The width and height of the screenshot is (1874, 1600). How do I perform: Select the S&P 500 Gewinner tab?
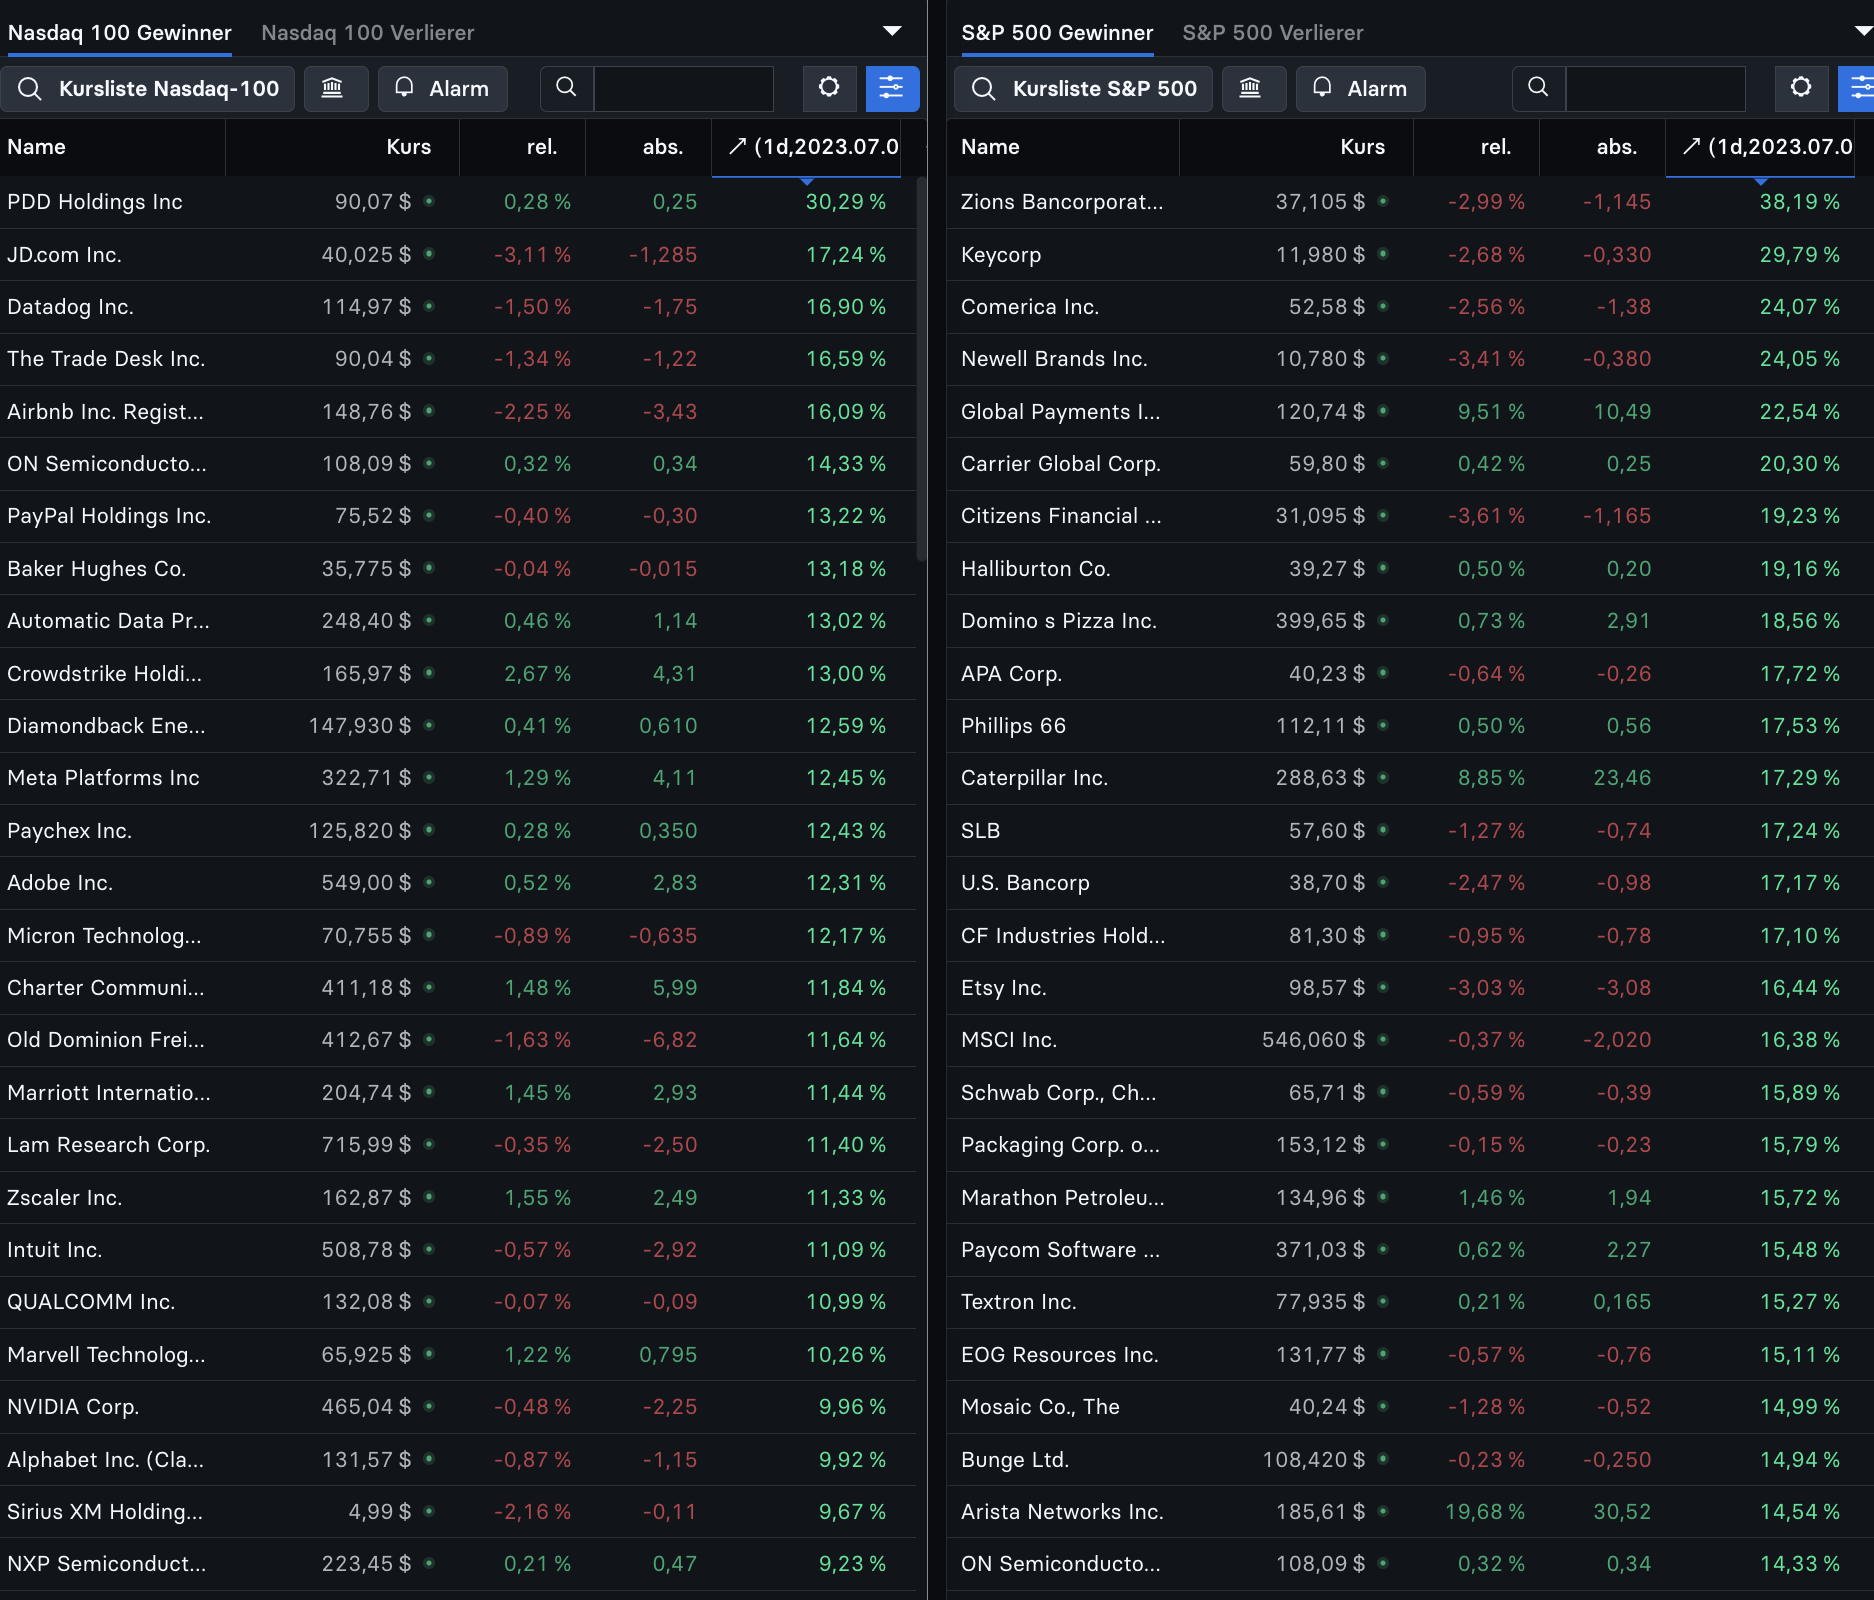[1057, 33]
